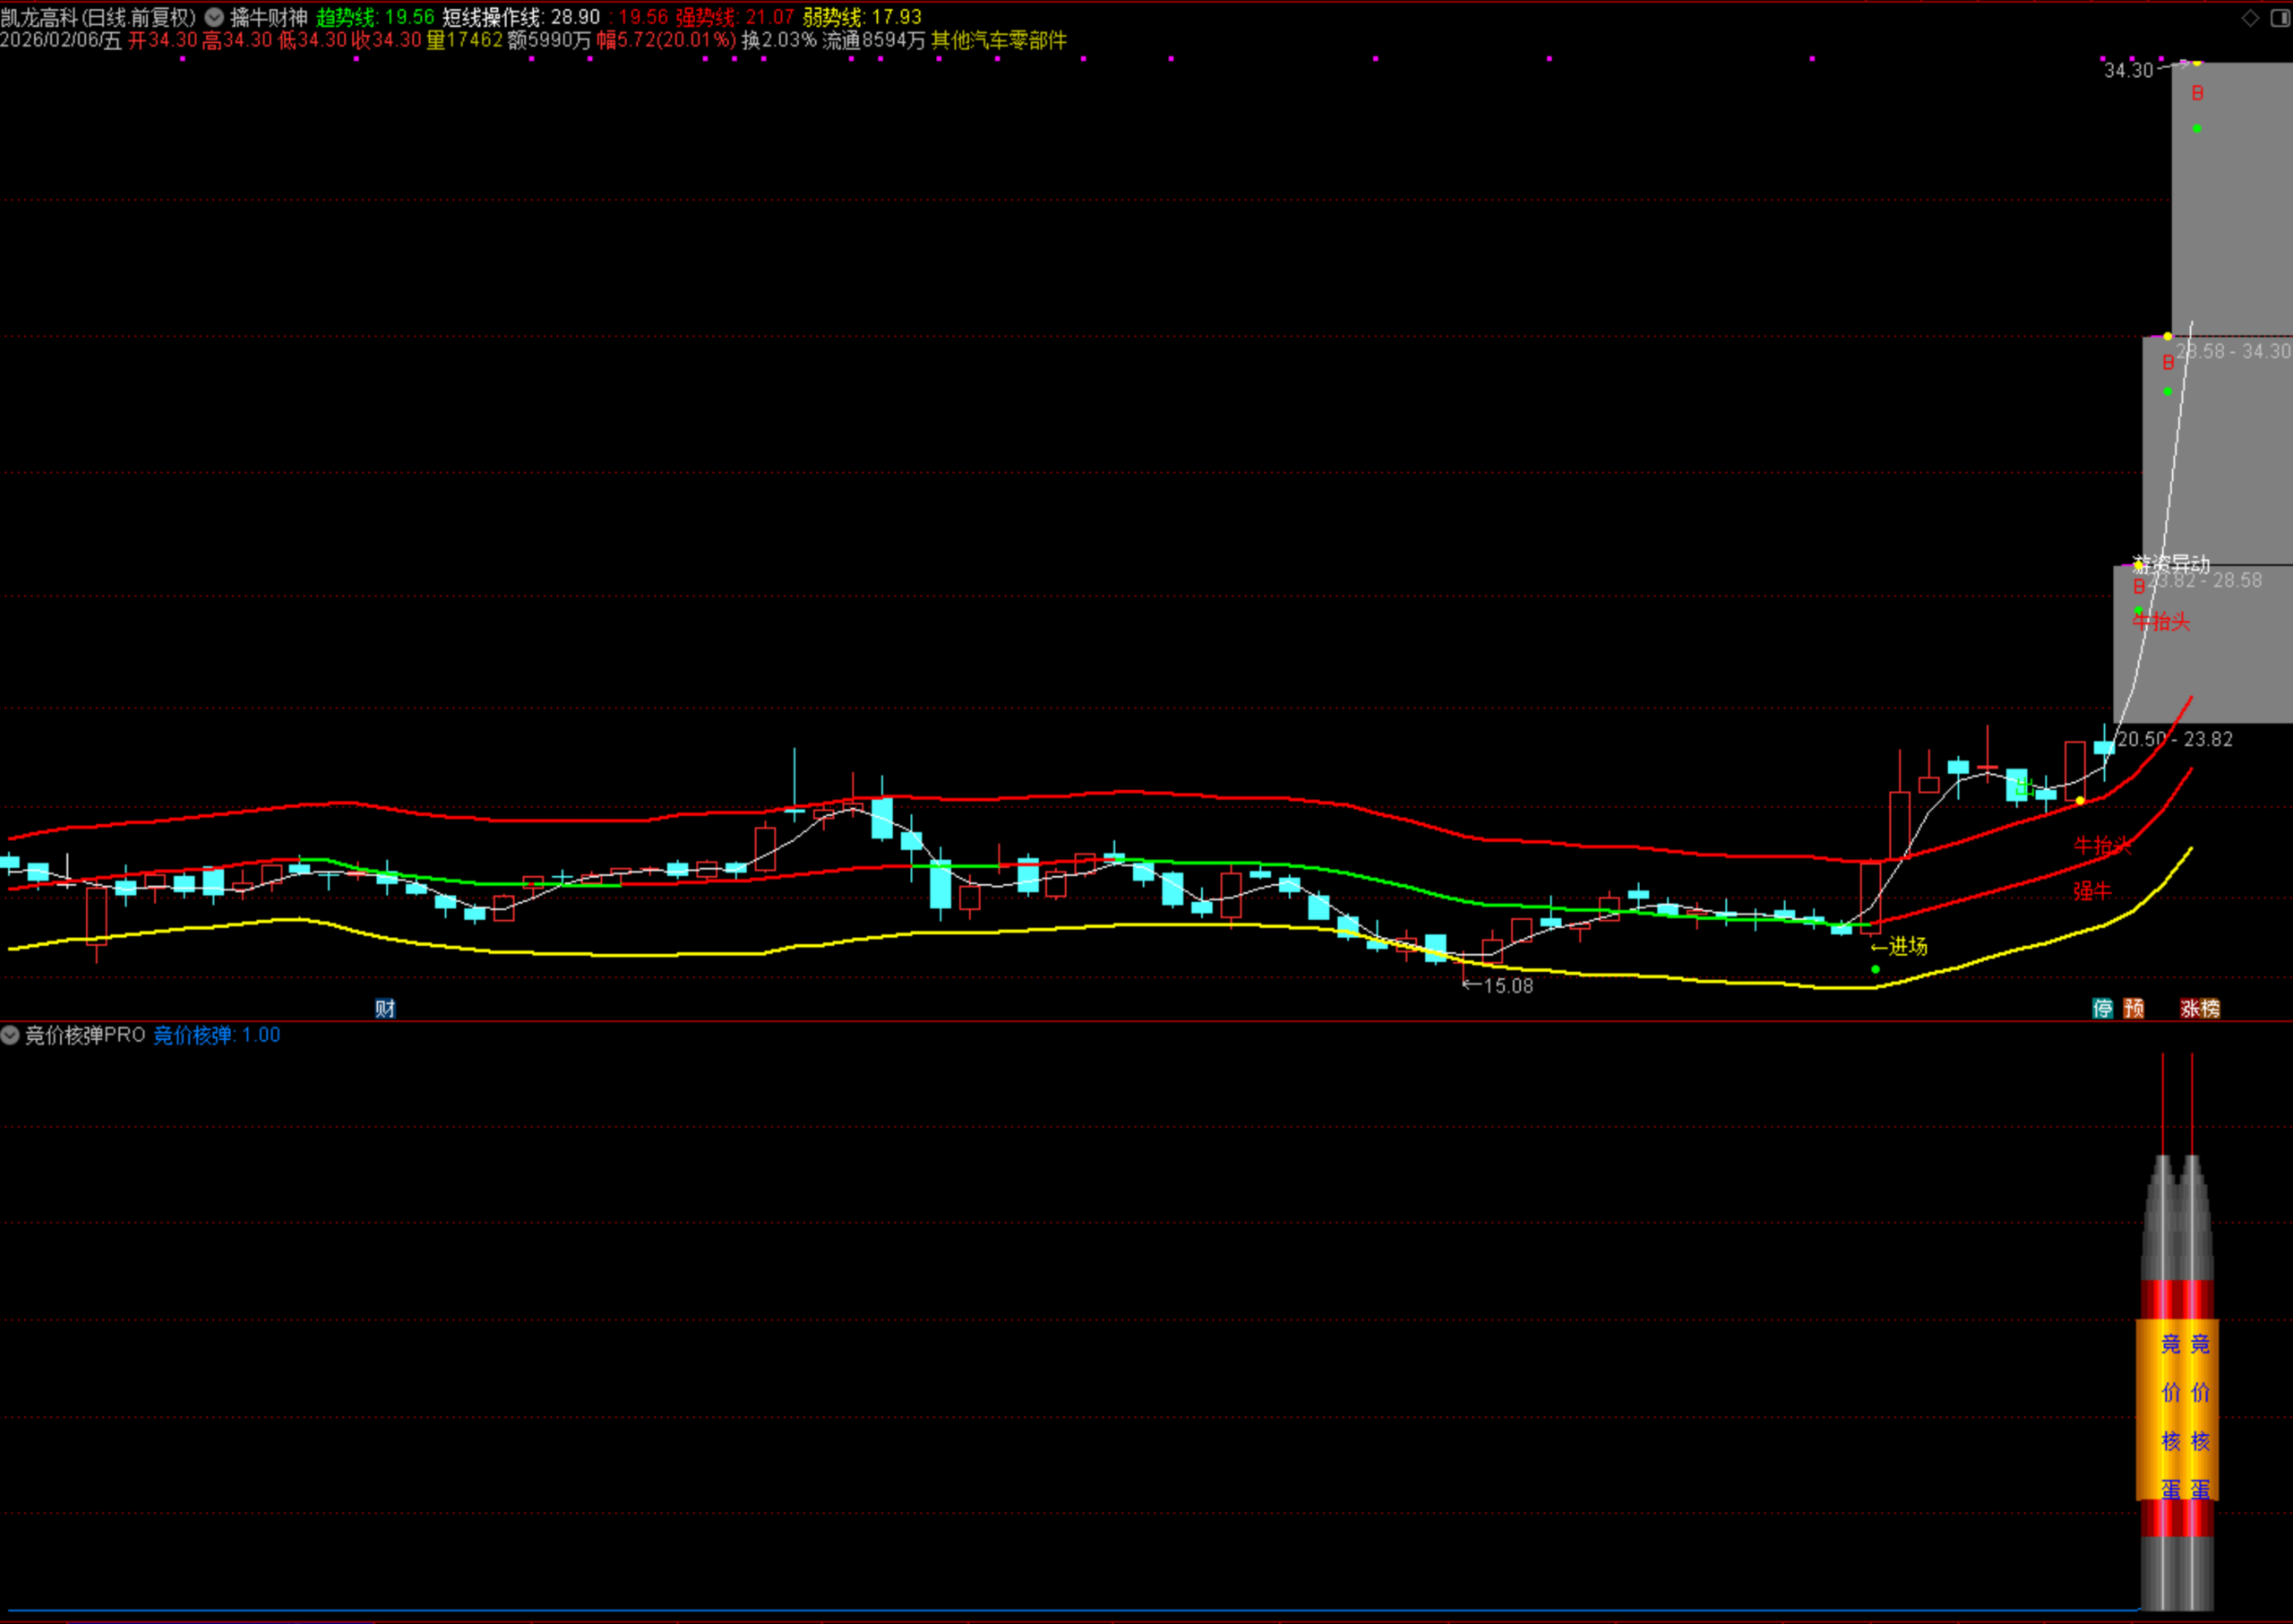Open the 竞价核弹PRO indicator dropdown arrow
Image resolution: width=2293 pixels, height=1624 pixels.
(x=11, y=1035)
